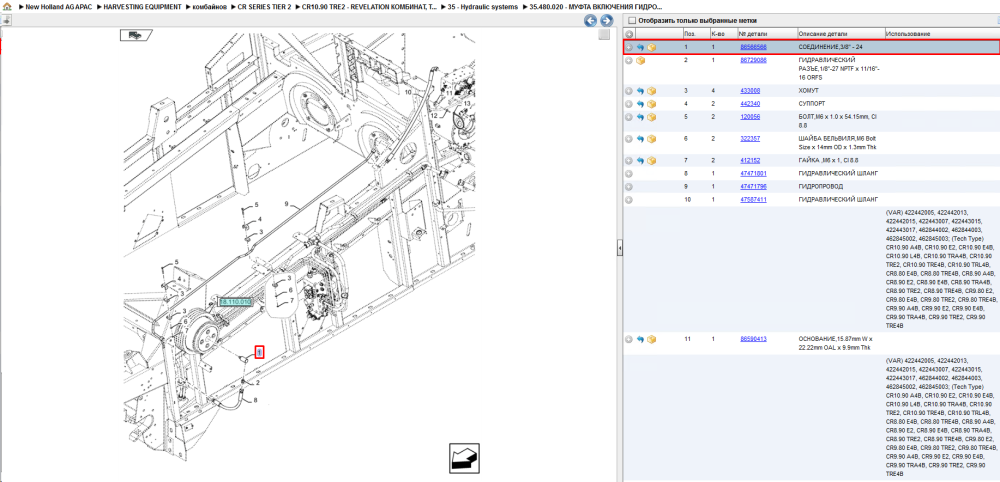The width and height of the screenshot is (1000, 482).
Task: Click the plus button on the ОСНОВАНИЕ row
Action: 629,339
